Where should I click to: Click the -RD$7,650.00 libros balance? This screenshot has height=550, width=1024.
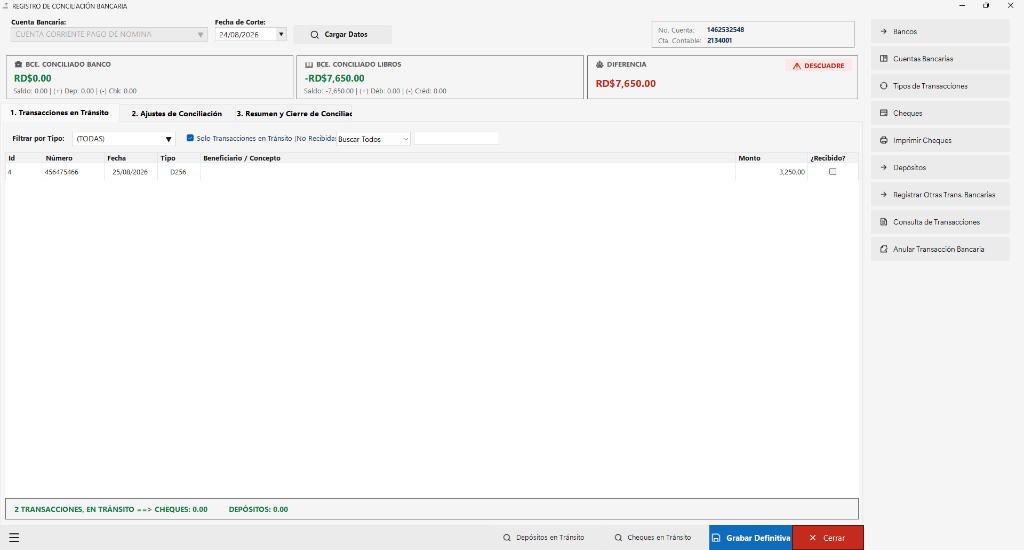334,78
